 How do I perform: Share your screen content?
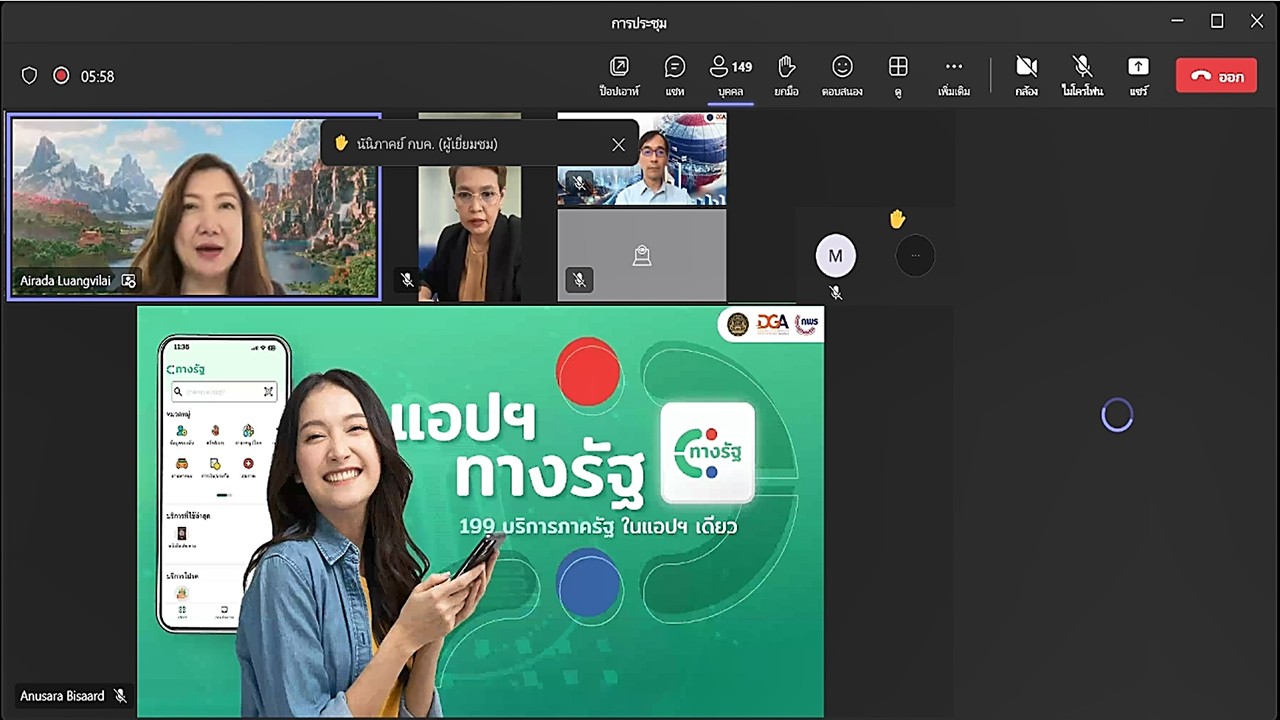[1138, 76]
